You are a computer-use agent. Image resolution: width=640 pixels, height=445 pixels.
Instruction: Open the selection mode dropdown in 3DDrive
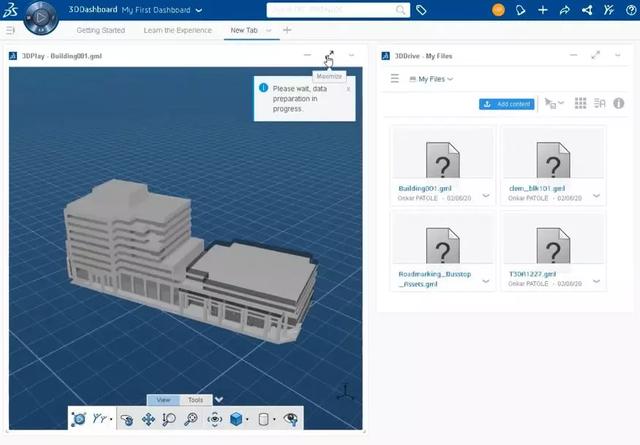(554, 103)
